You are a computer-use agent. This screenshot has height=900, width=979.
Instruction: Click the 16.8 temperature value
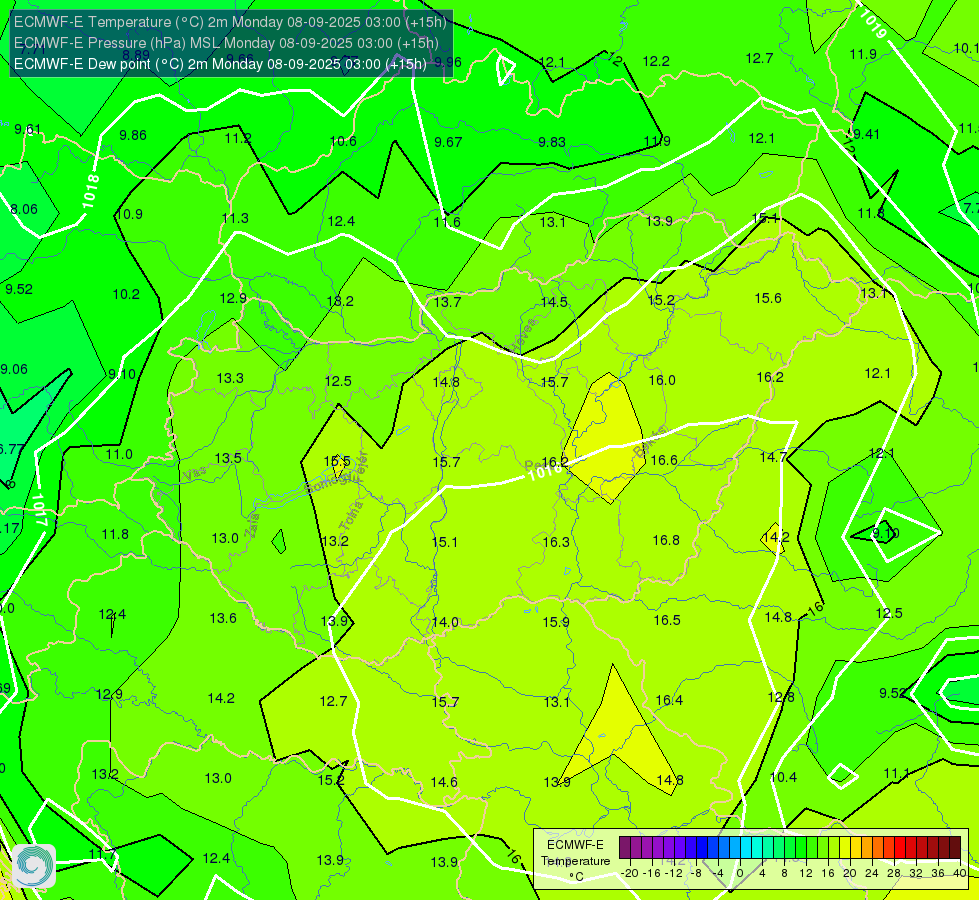[666, 540]
